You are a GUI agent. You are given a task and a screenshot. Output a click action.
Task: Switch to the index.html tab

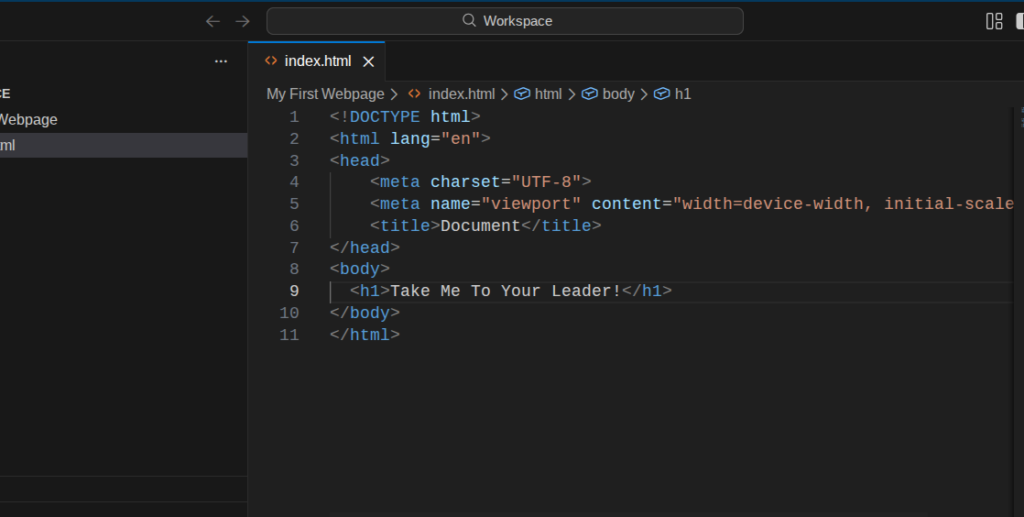317,61
